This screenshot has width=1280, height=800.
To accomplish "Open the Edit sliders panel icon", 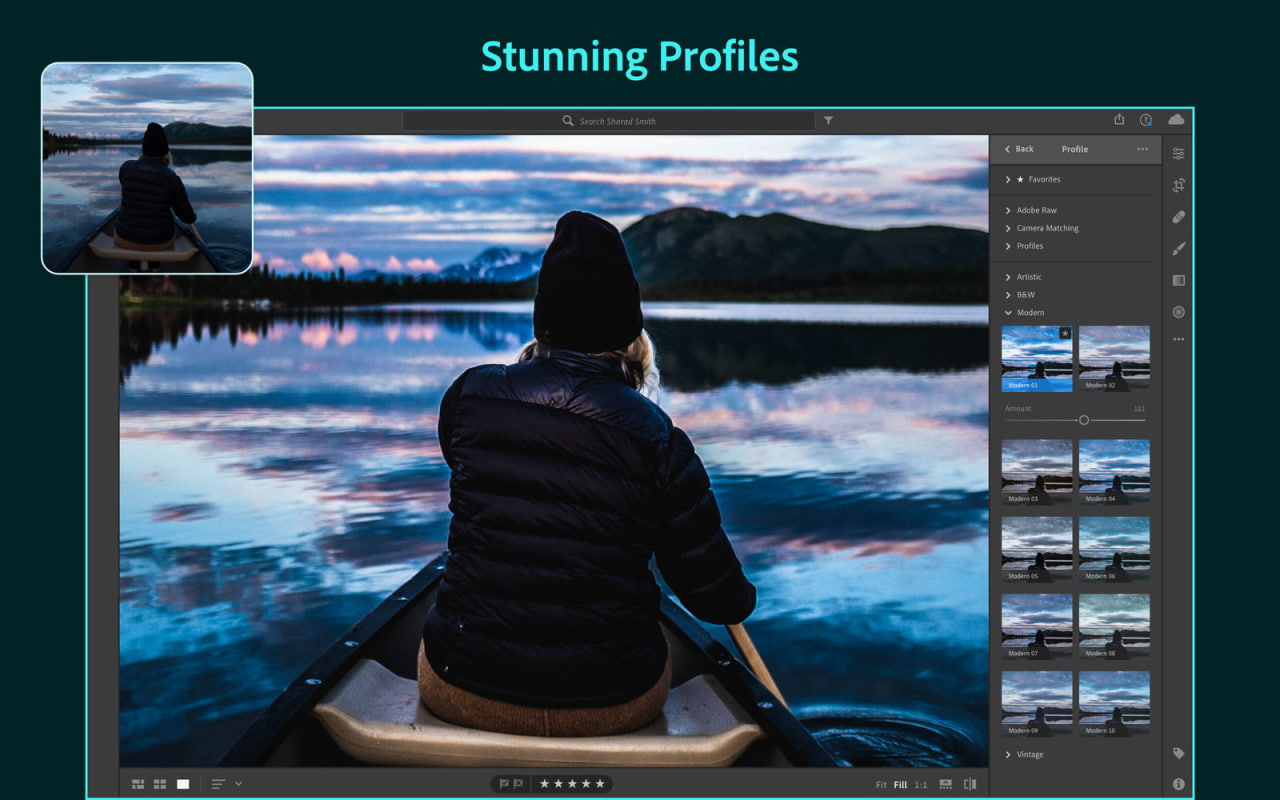I will [1178, 154].
